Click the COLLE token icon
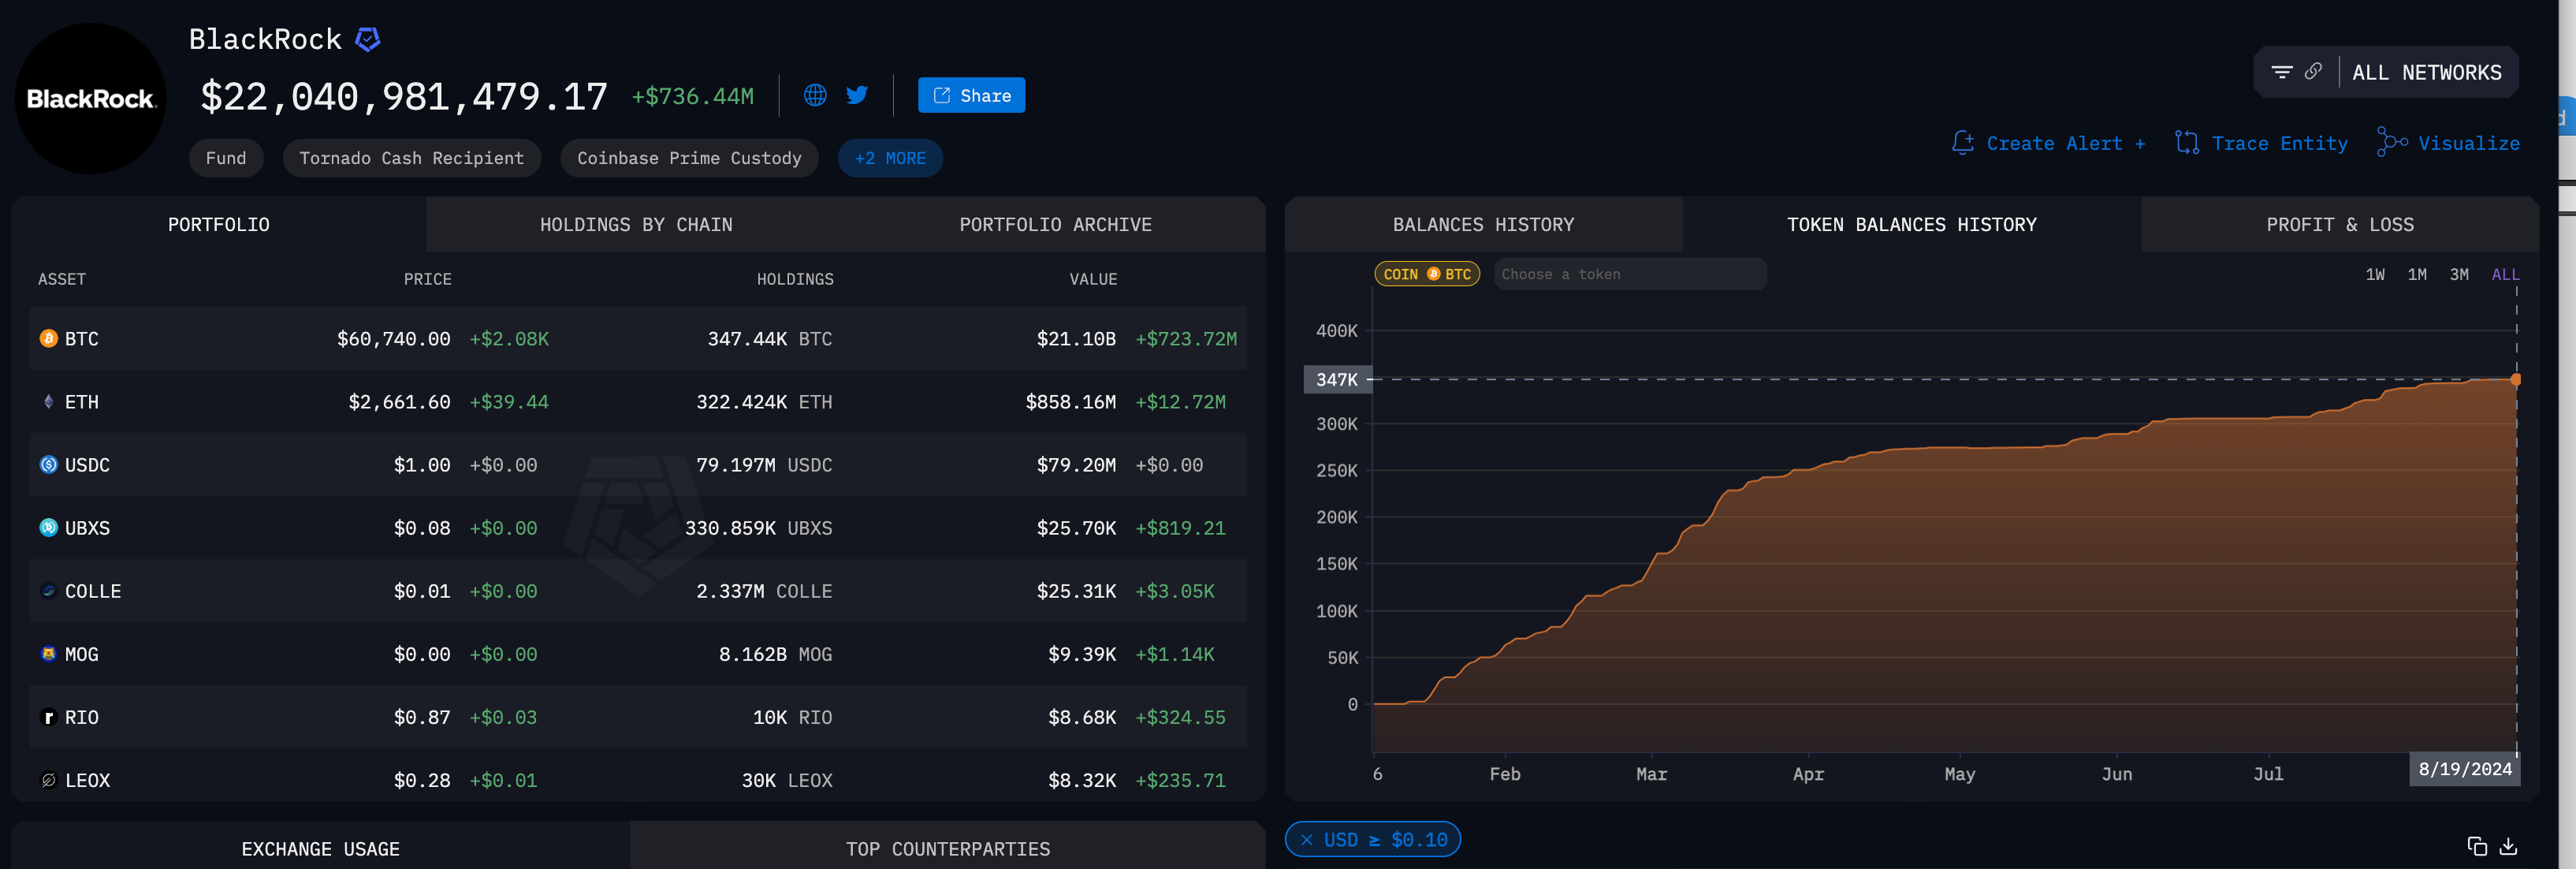Screen dimensions: 2576x869 pos(48,591)
